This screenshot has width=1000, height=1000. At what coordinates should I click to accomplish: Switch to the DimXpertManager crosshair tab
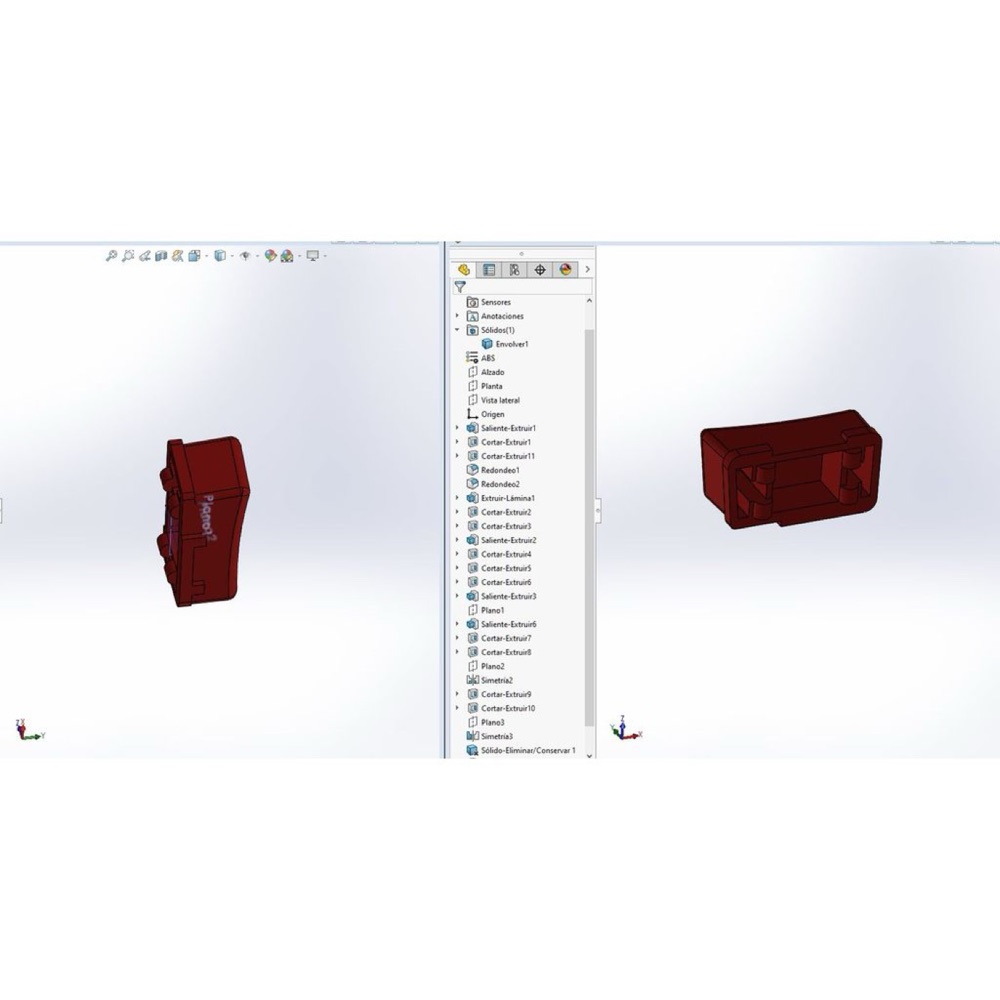[x=540, y=270]
